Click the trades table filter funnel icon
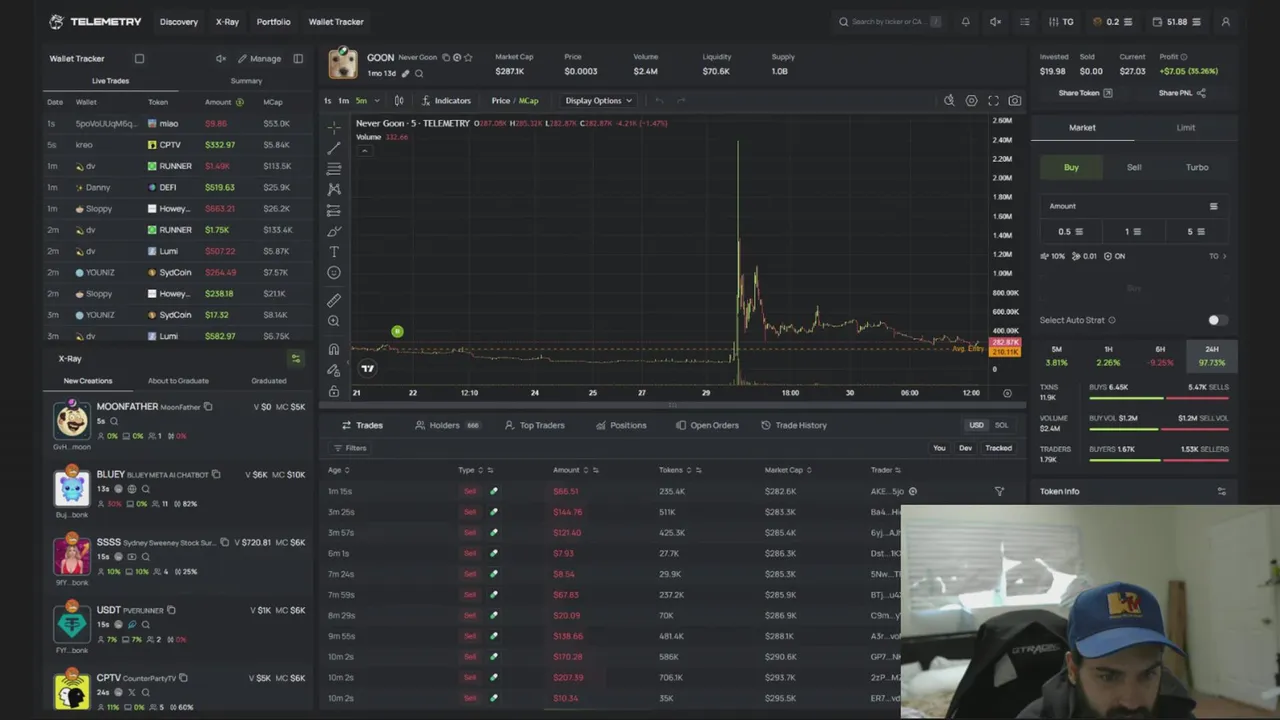Image resolution: width=1280 pixels, height=720 pixels. pyautogui.click(x=999, y=491)
